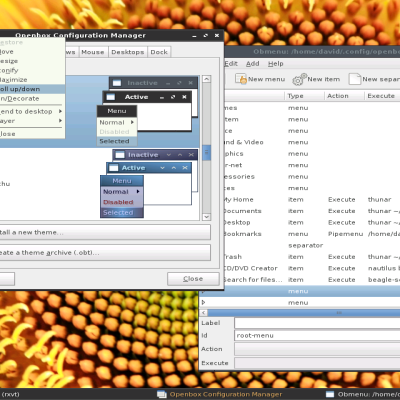
Task: Click the Active preview window icon in top theme
Action: point(110,97)
